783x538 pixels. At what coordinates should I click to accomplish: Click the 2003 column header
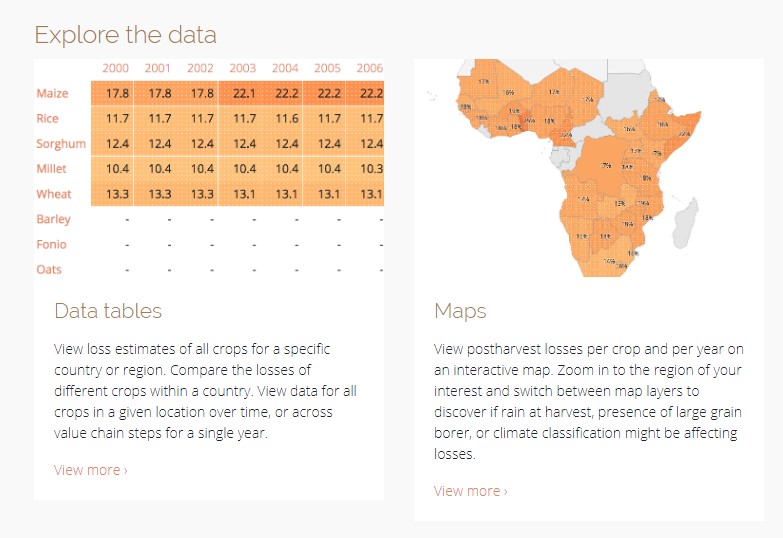click(242, 68)
